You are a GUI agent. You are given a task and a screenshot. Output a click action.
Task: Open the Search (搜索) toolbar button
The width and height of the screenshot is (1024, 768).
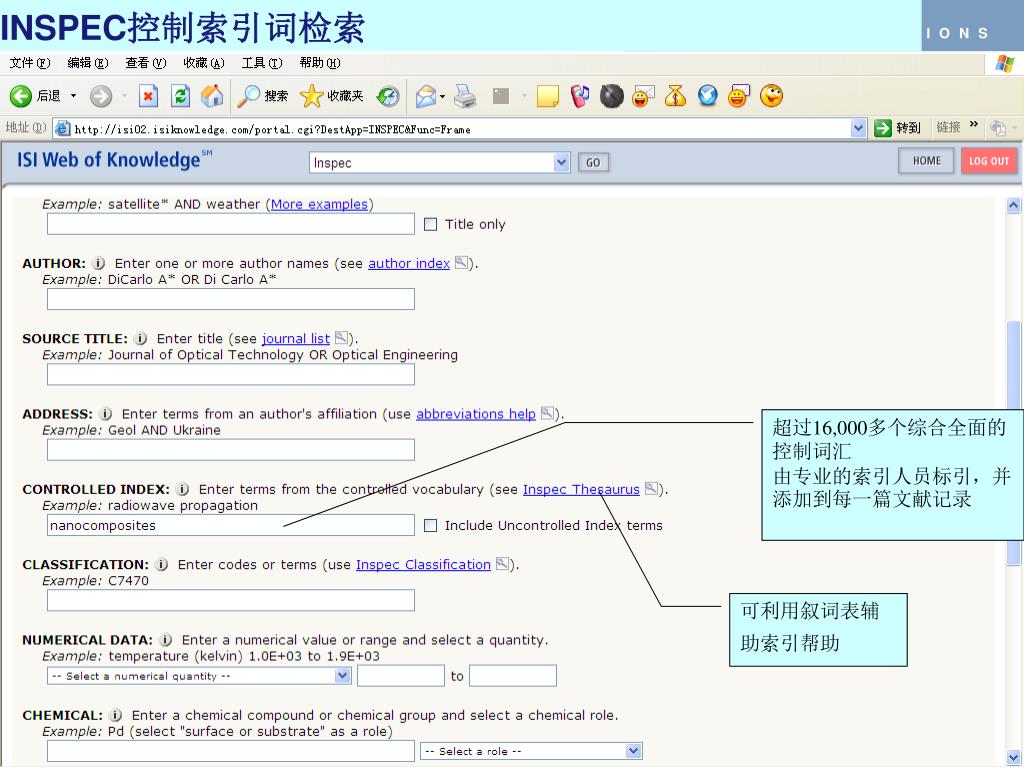262,96
